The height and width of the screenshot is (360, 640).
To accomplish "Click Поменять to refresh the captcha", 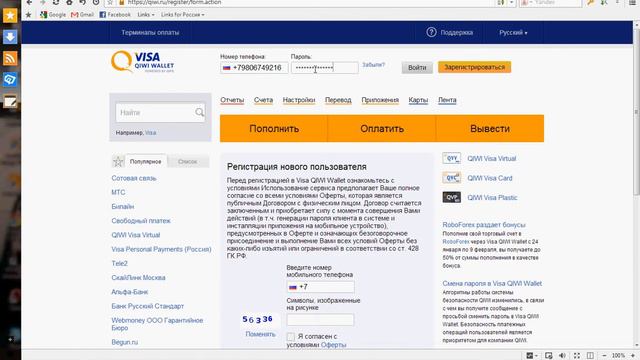I will [x=260, y=334].
